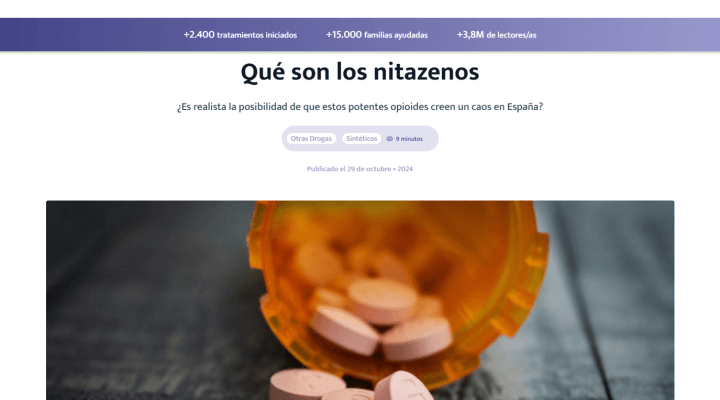Click the Qué son los nitazenos headline
The height and width of the screenshot is (400, 720).
360,72
